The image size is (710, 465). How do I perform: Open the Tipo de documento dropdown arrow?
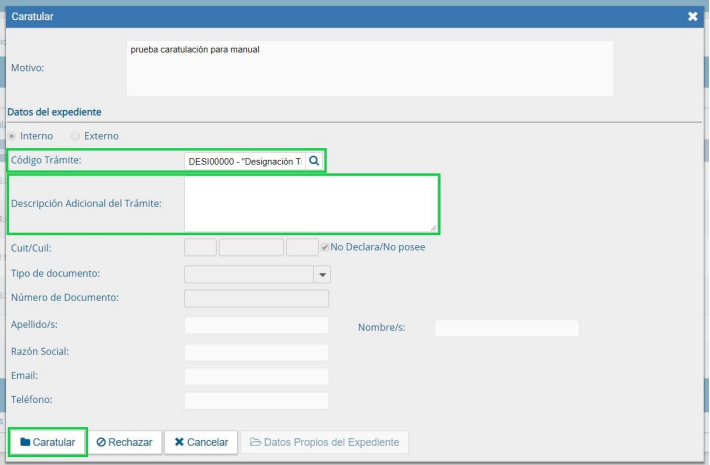tap(322, 274)
